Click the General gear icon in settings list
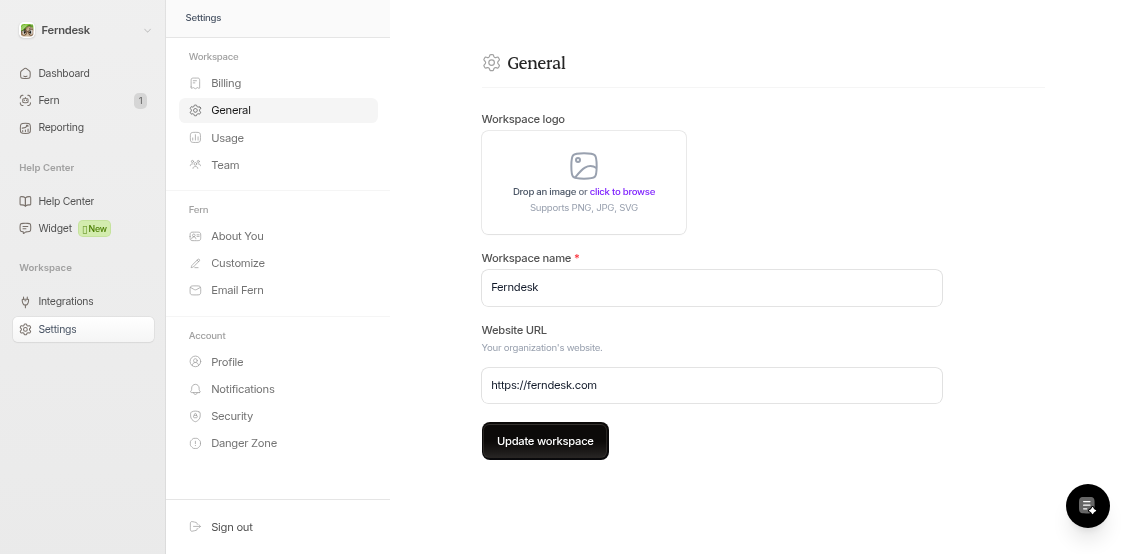This screenshot has height=554, width=1136. pos(195,110)
